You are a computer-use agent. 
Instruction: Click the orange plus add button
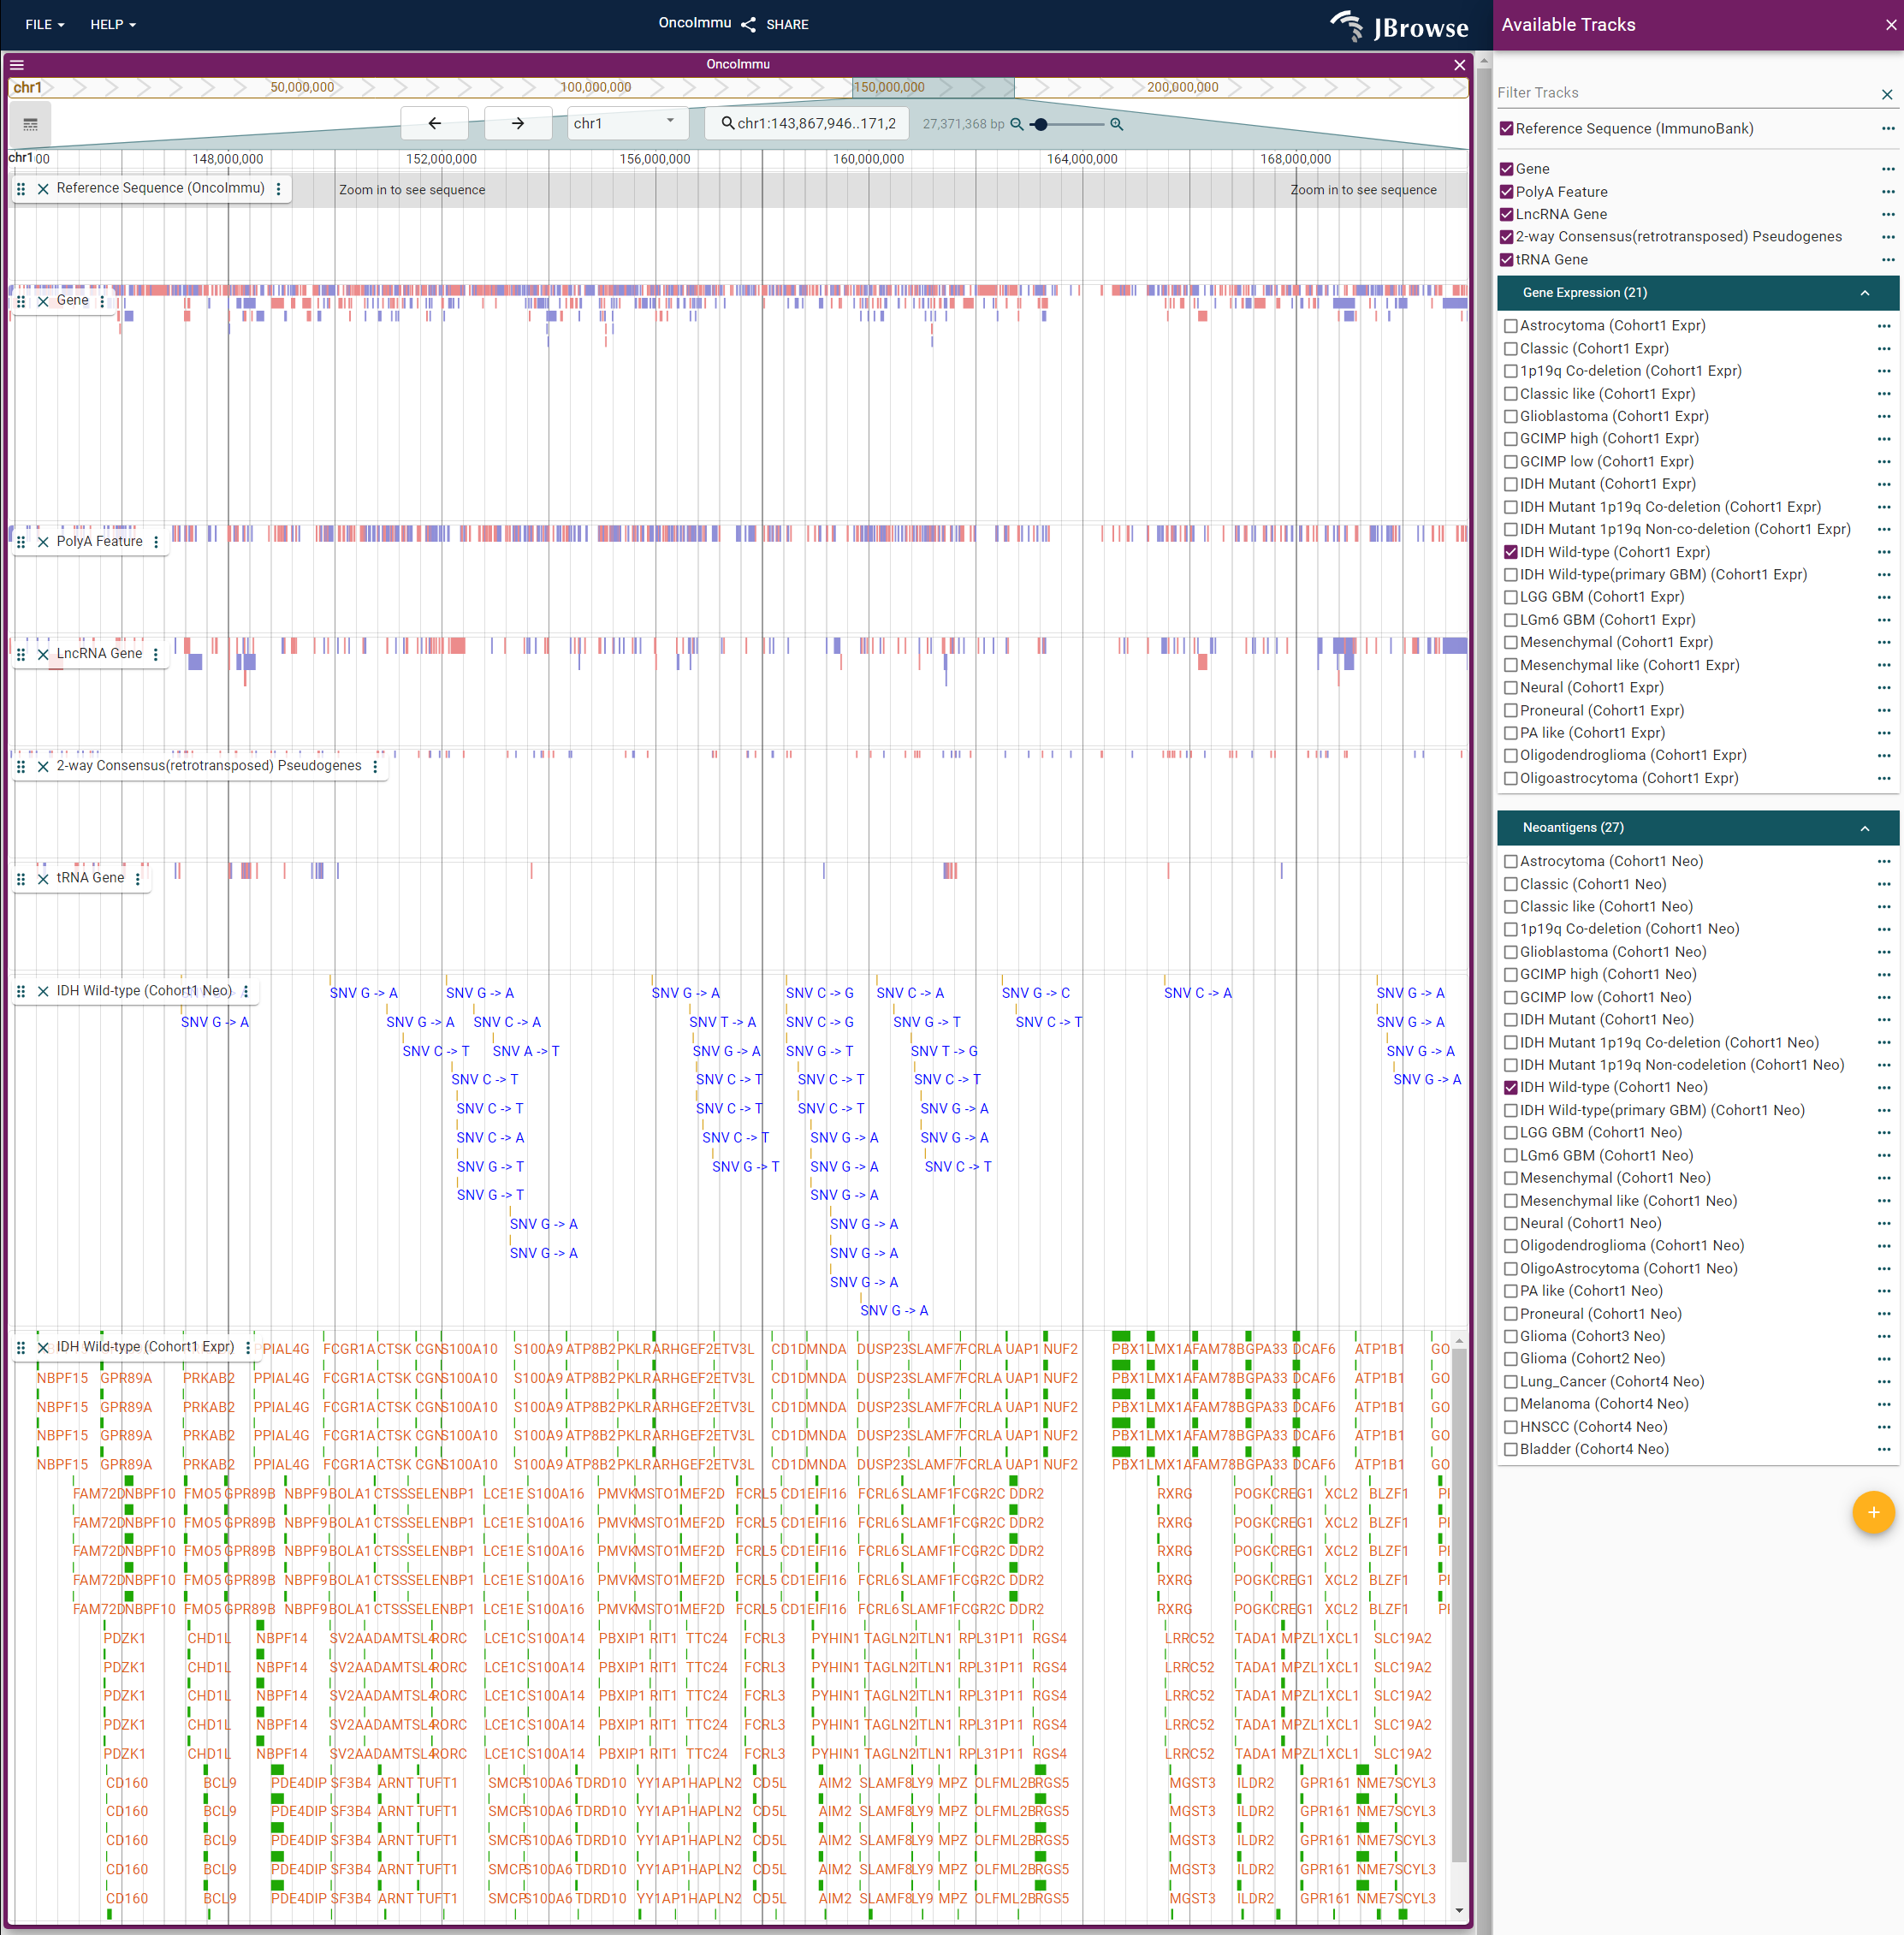click(1873, 1512)
